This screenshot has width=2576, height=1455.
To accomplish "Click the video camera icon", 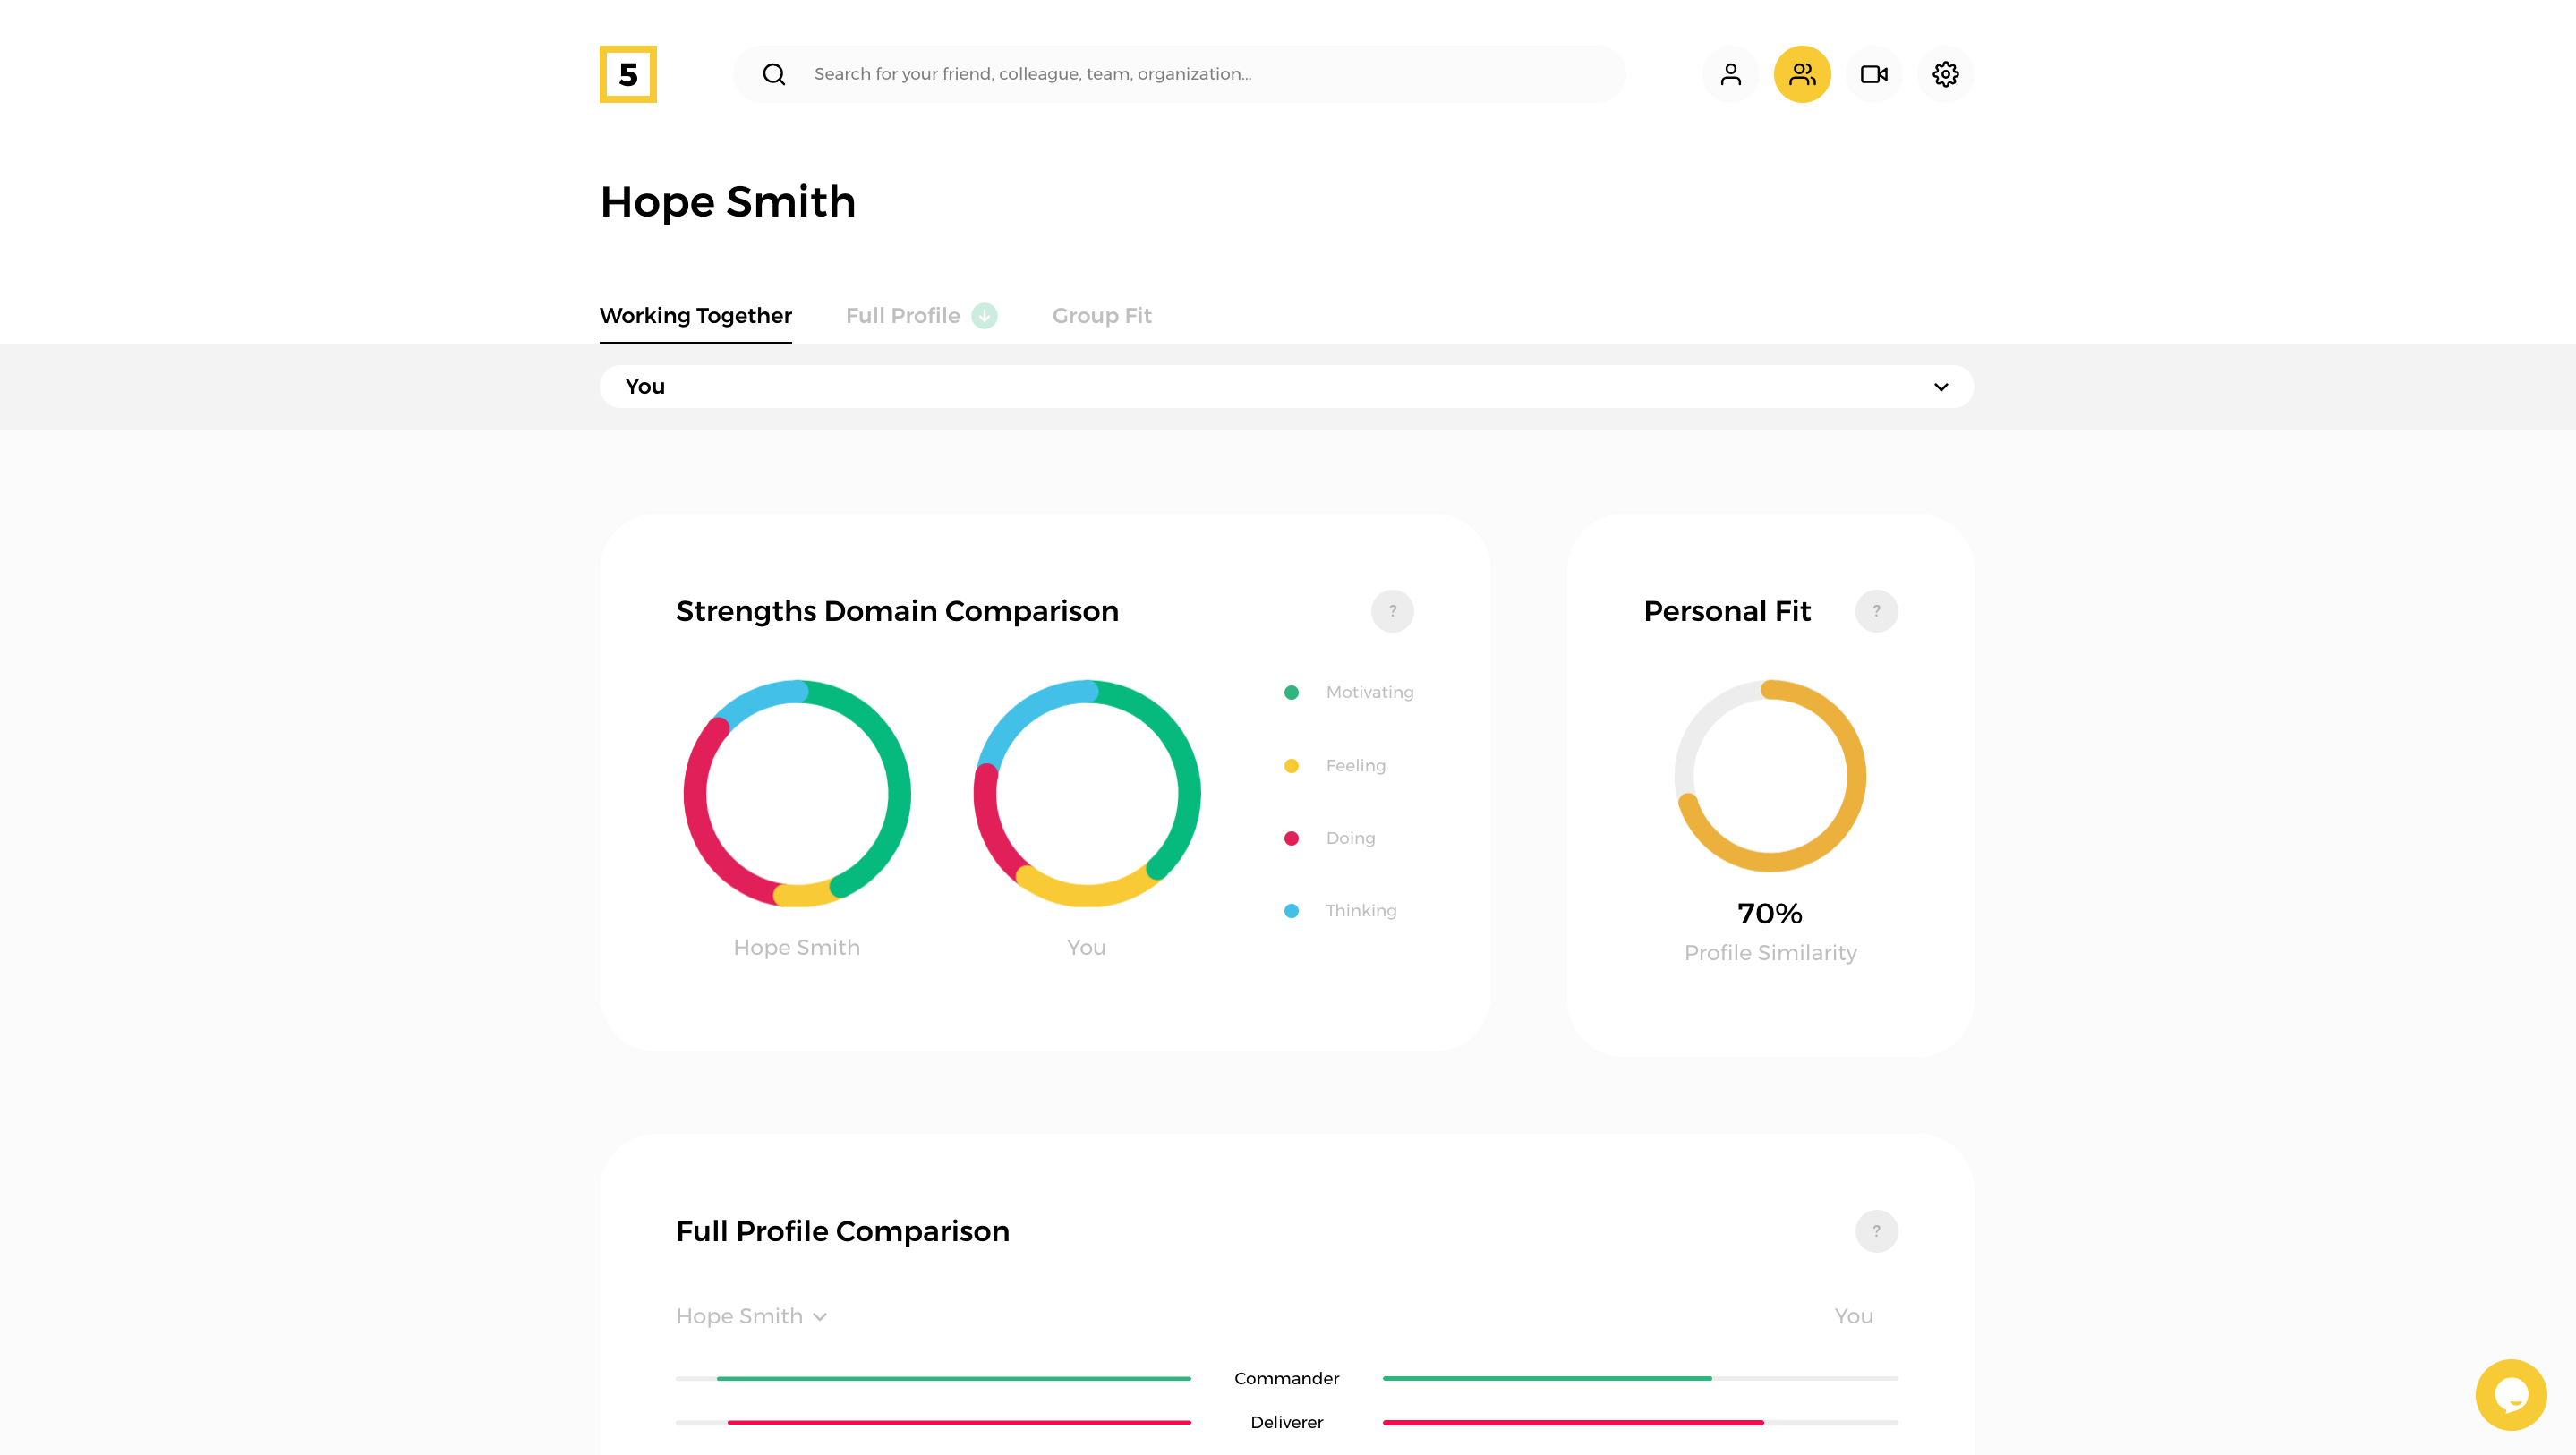I will pos(1873,74).
